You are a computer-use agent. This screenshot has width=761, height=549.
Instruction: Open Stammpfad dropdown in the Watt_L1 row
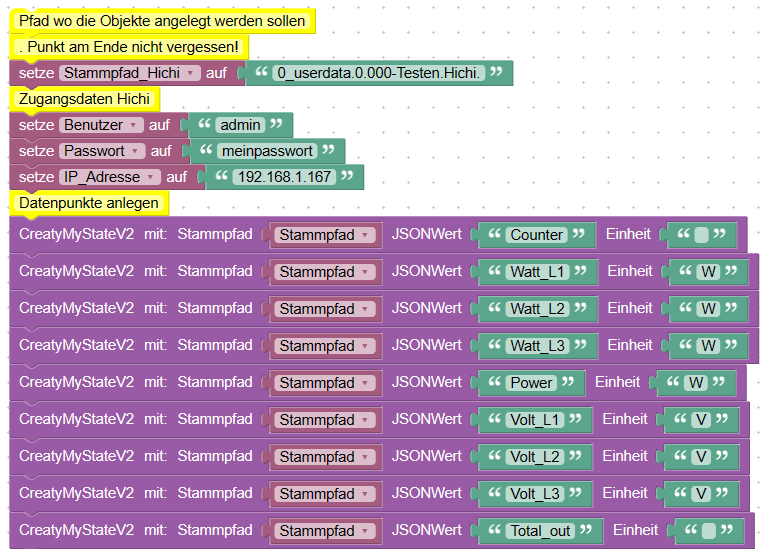tap(324, 272)
